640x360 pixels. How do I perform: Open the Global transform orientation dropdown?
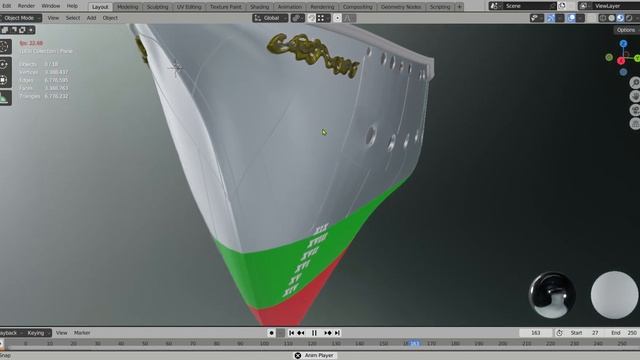[270, 18]
